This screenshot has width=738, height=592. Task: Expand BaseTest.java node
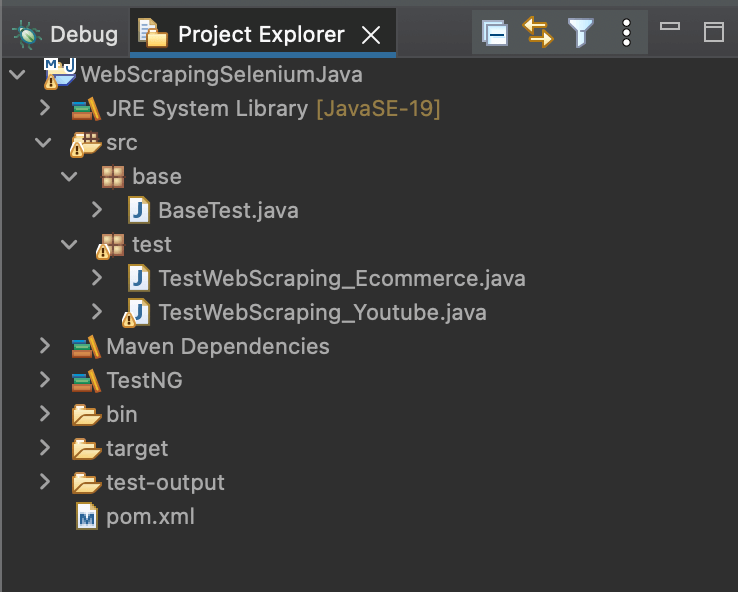click(x=97, y=210)
